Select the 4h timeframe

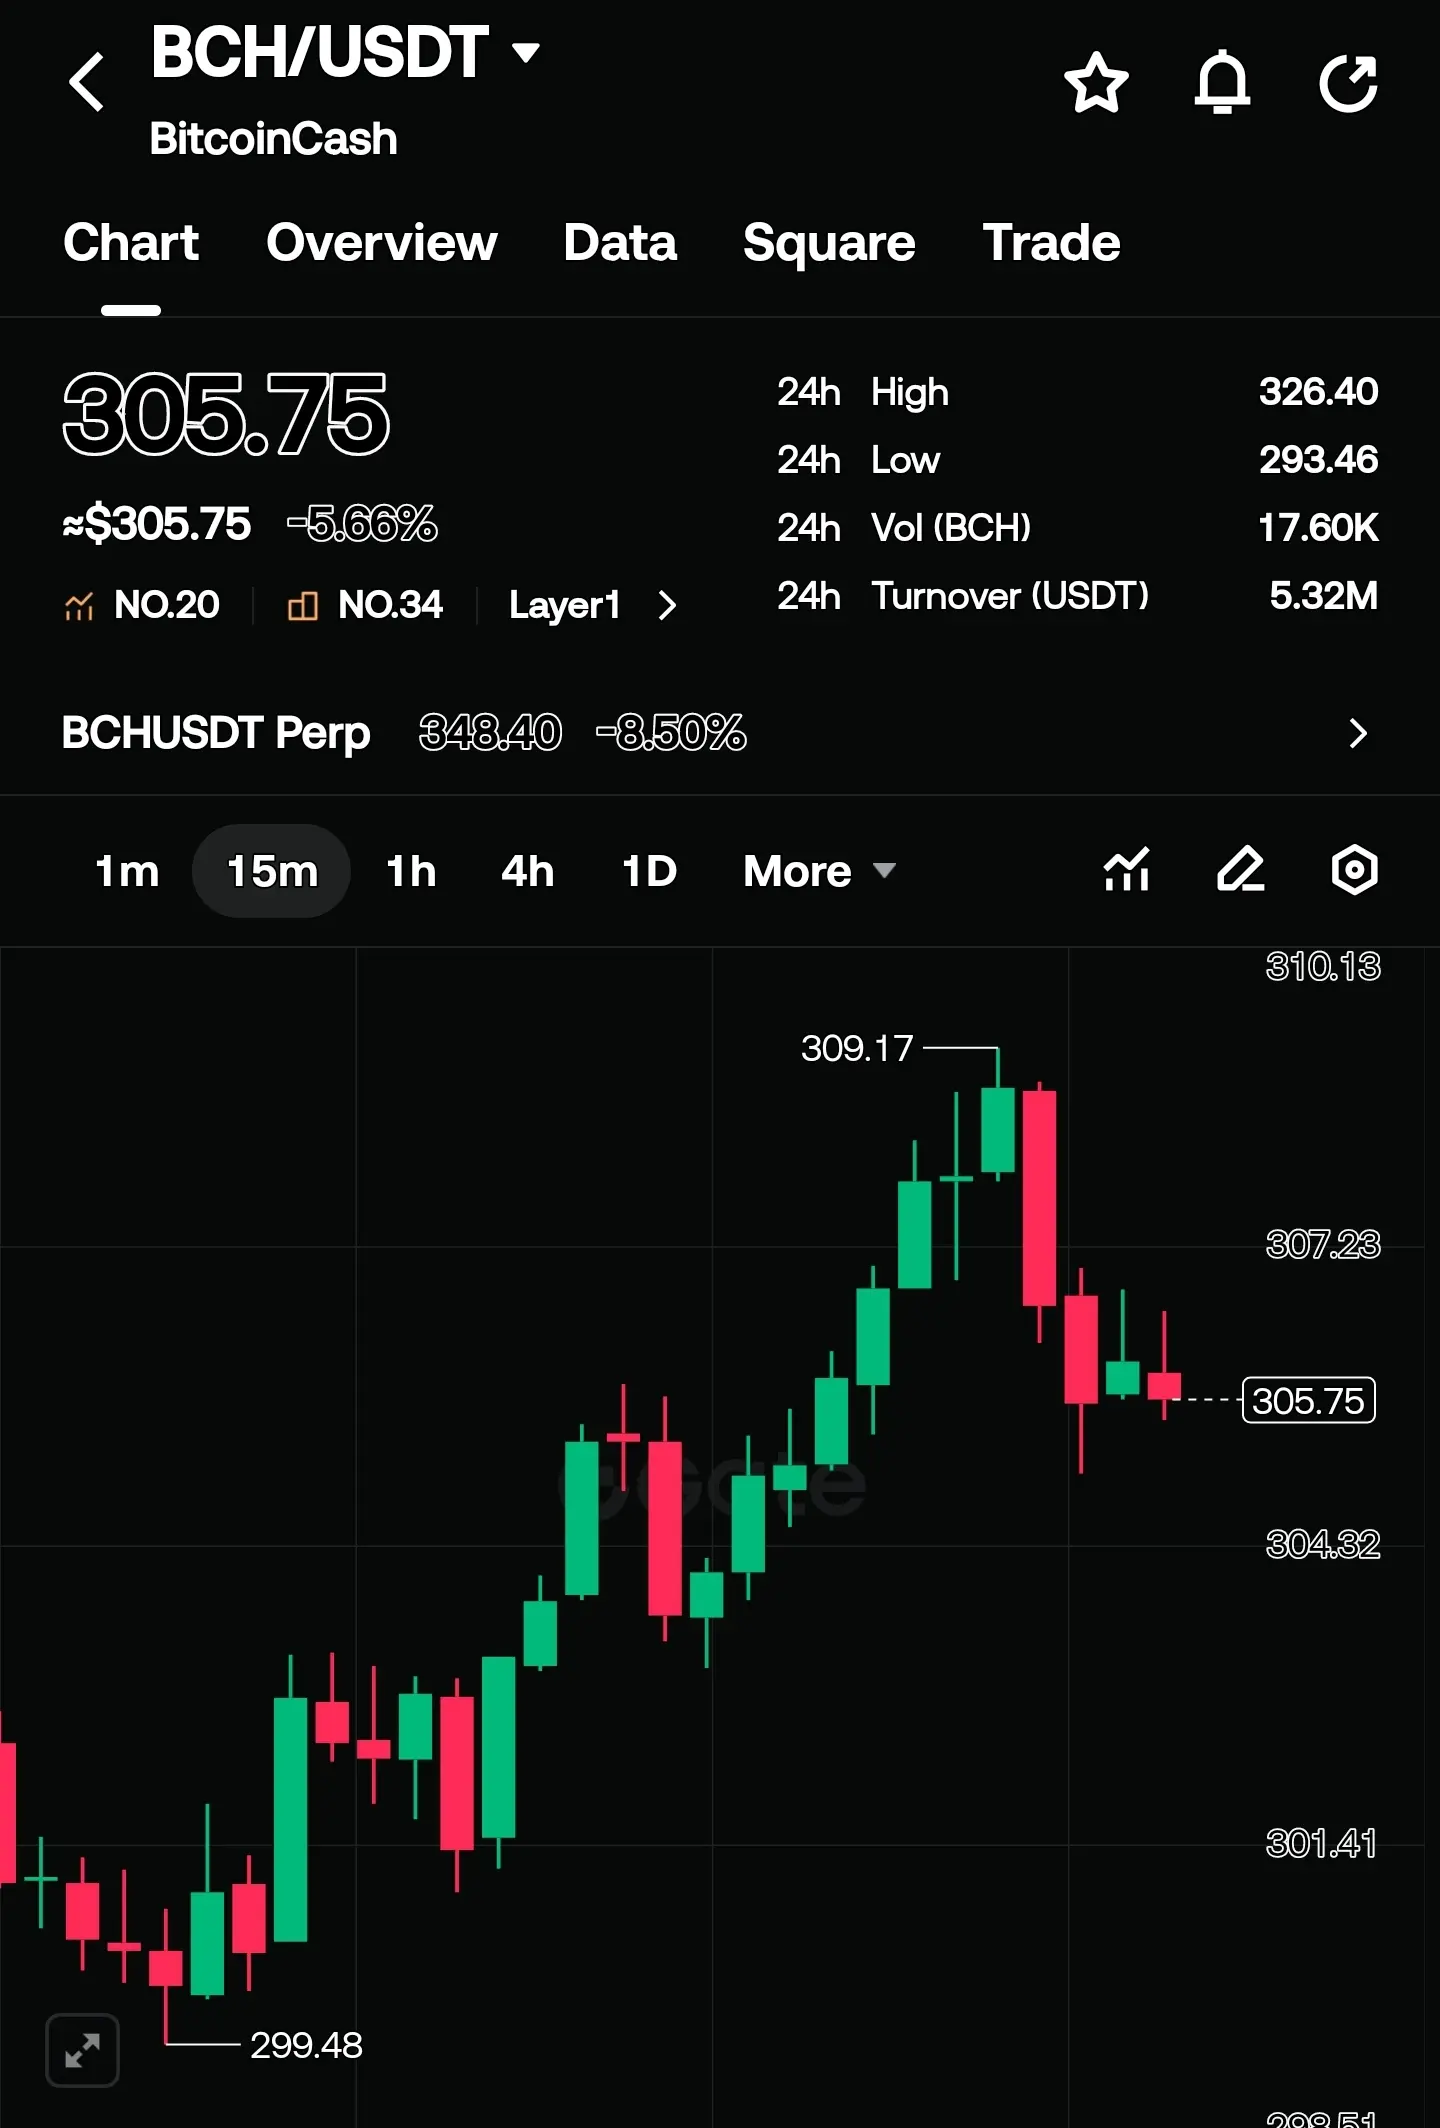pyautogui.click(x=527, y=871)
